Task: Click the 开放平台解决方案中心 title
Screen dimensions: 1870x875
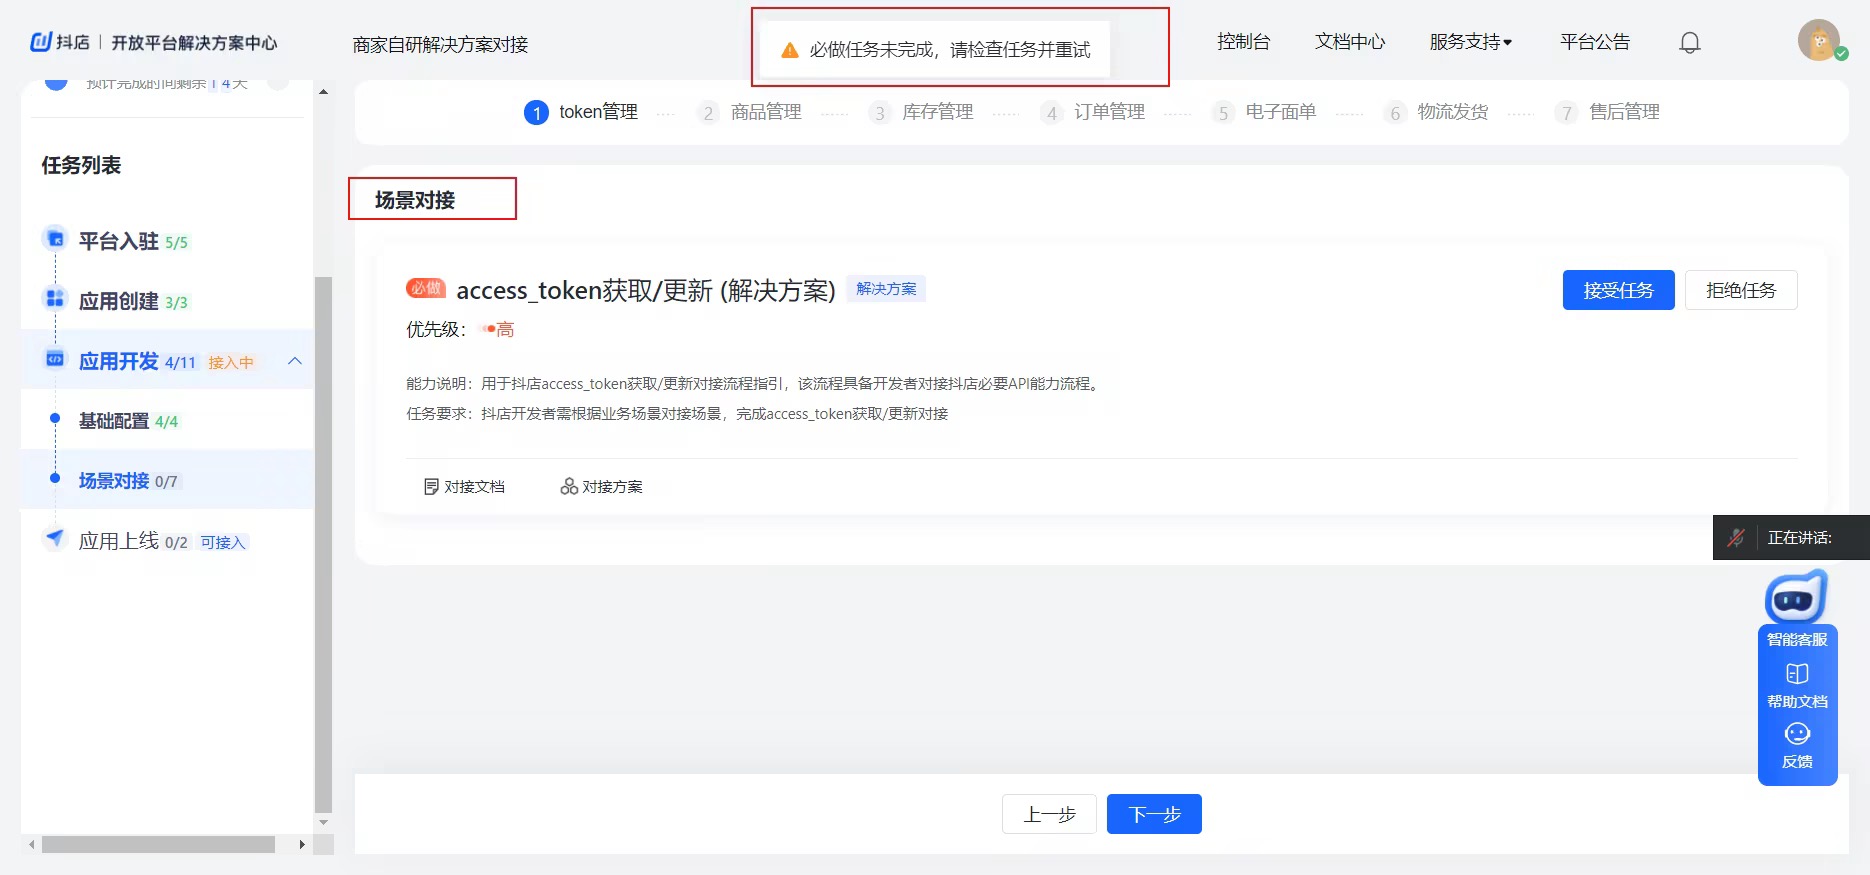Action: 194,43
